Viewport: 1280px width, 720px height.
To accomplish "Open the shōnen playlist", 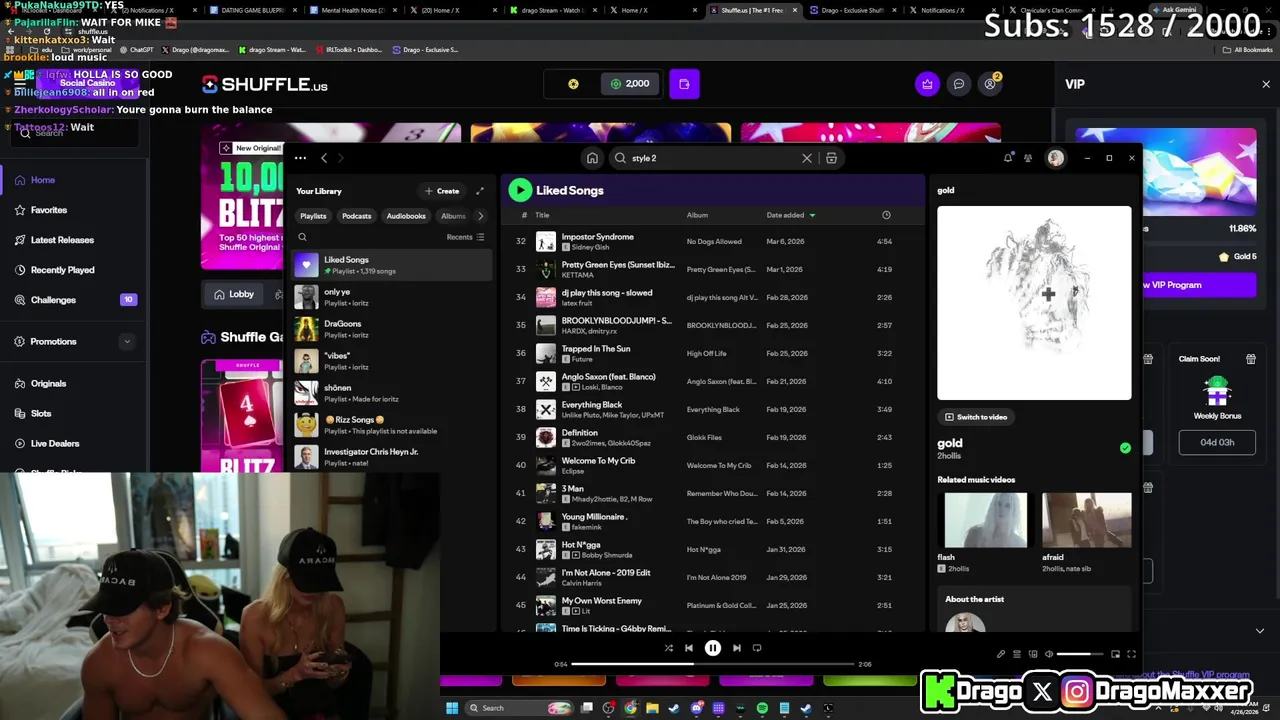I will pyautogui.click(x=393, y=393).
